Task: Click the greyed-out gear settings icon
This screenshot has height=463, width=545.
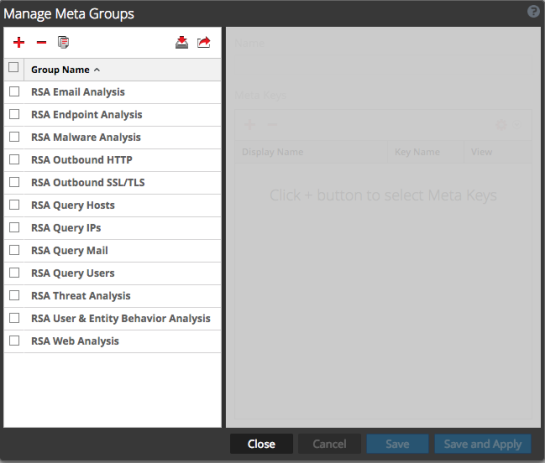Action: pos(501,124)
